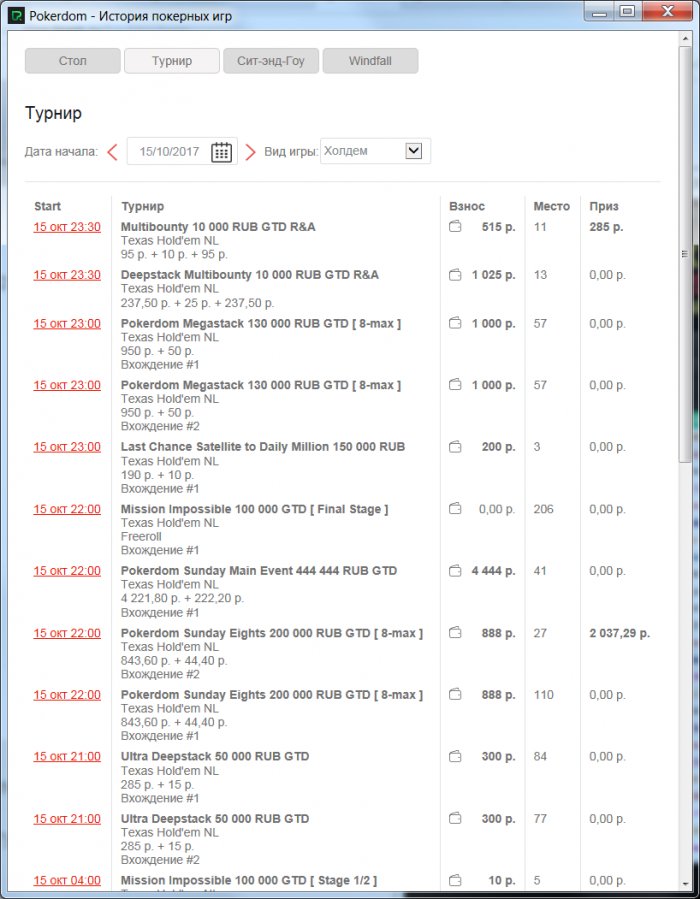Switch to the Windfall tab
Screen dimensions: 700x899
click(370, 61)
